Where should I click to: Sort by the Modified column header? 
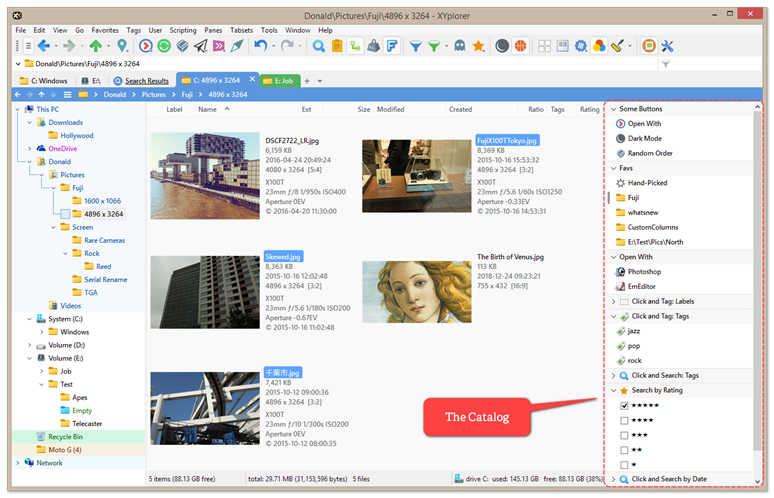tap(390, 109)
